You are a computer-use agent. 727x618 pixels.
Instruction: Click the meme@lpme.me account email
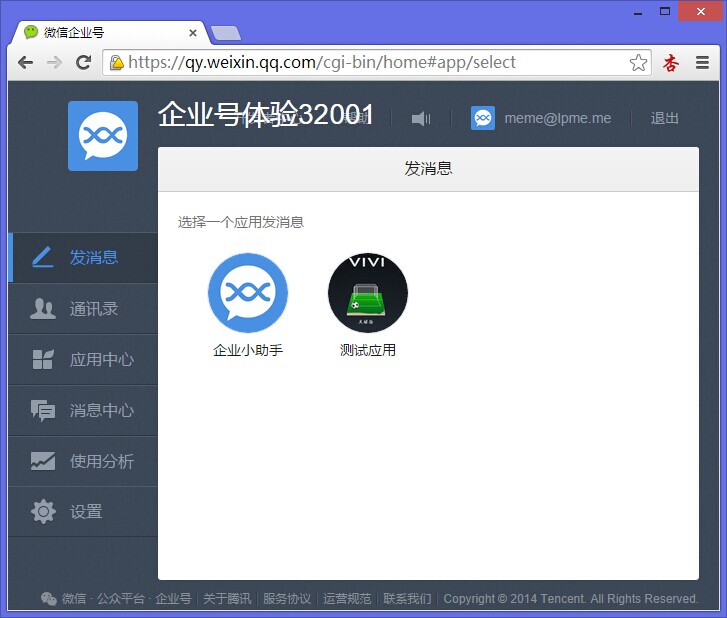click(x=557, y=118)
